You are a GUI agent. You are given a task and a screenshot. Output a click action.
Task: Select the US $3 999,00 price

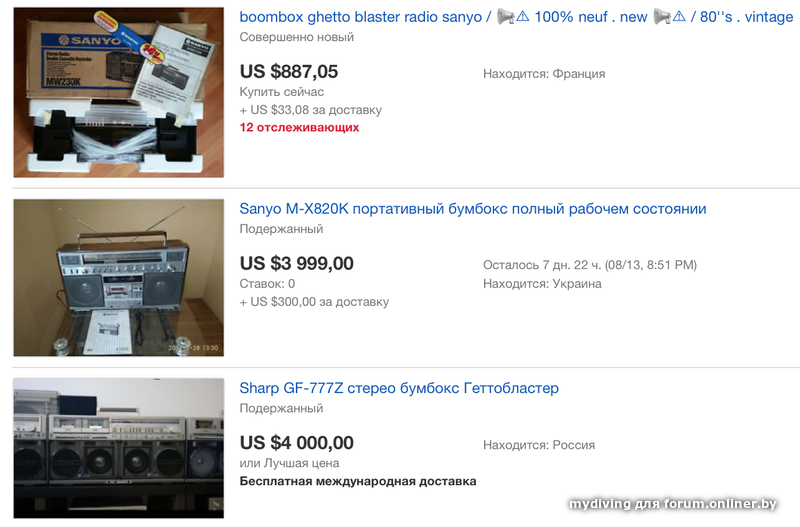pyautogui.click(x=296, y=263)
